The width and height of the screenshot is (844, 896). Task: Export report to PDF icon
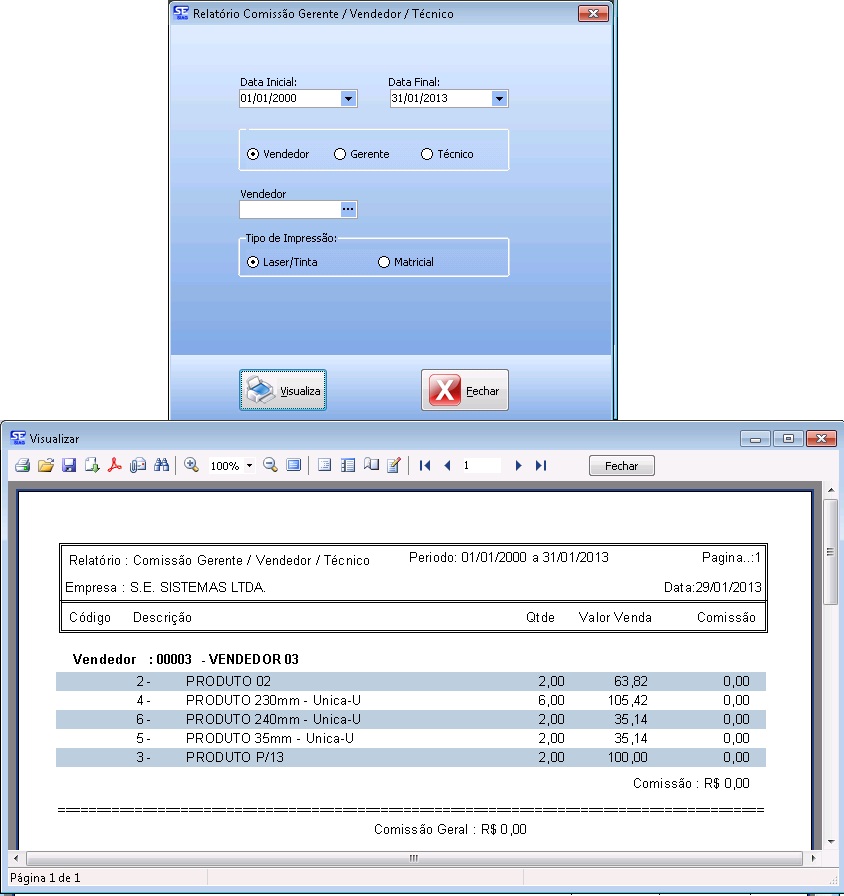click(x=115, y=466)
